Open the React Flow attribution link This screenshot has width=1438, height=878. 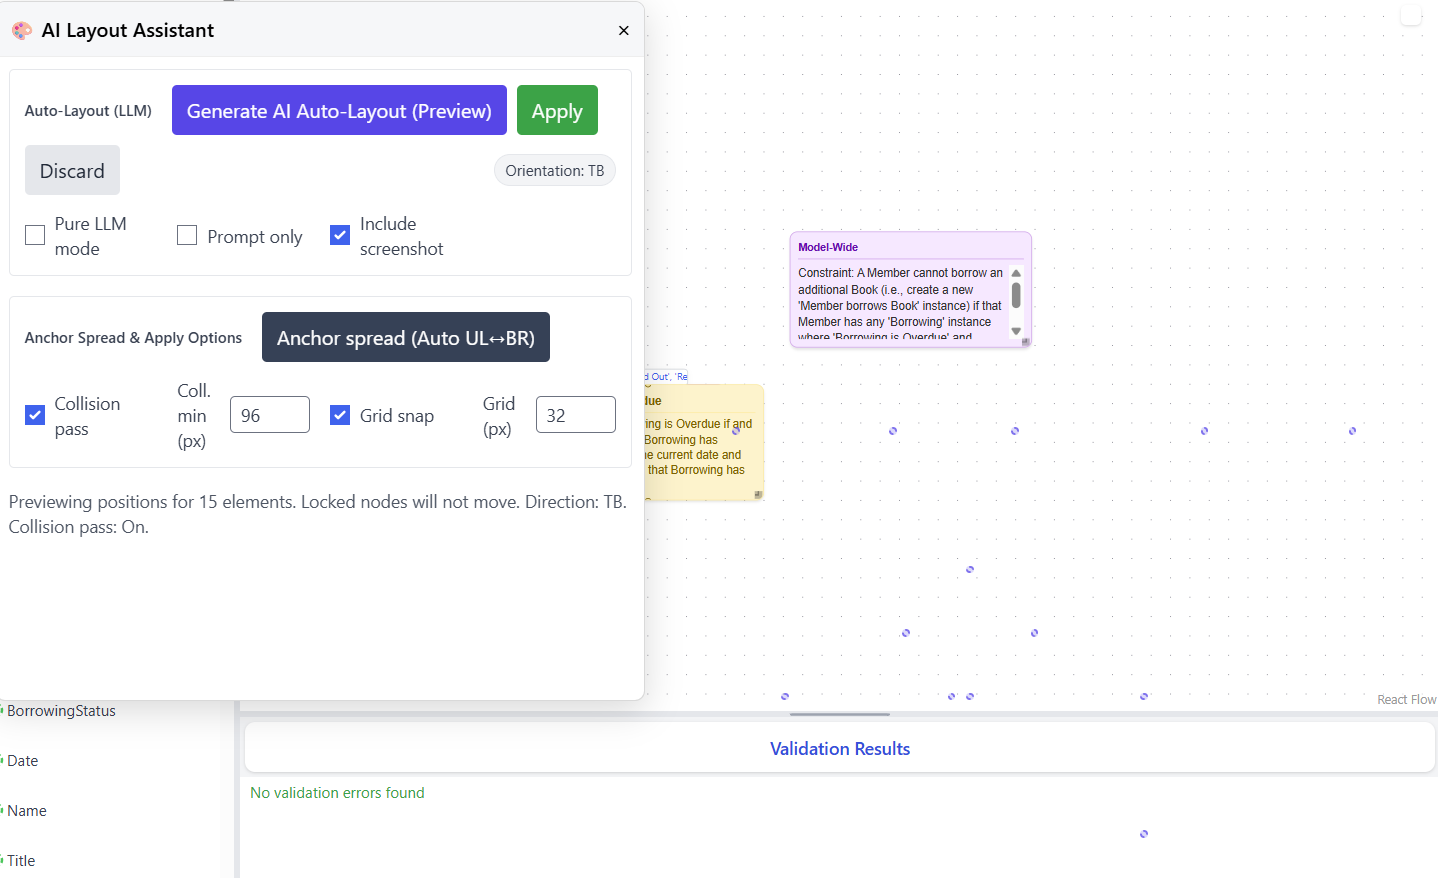point(1406,699)
